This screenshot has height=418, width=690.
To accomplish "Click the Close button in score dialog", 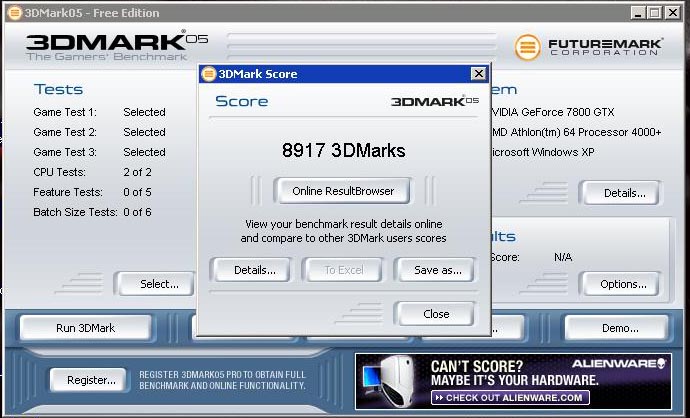I will (436, 314).
